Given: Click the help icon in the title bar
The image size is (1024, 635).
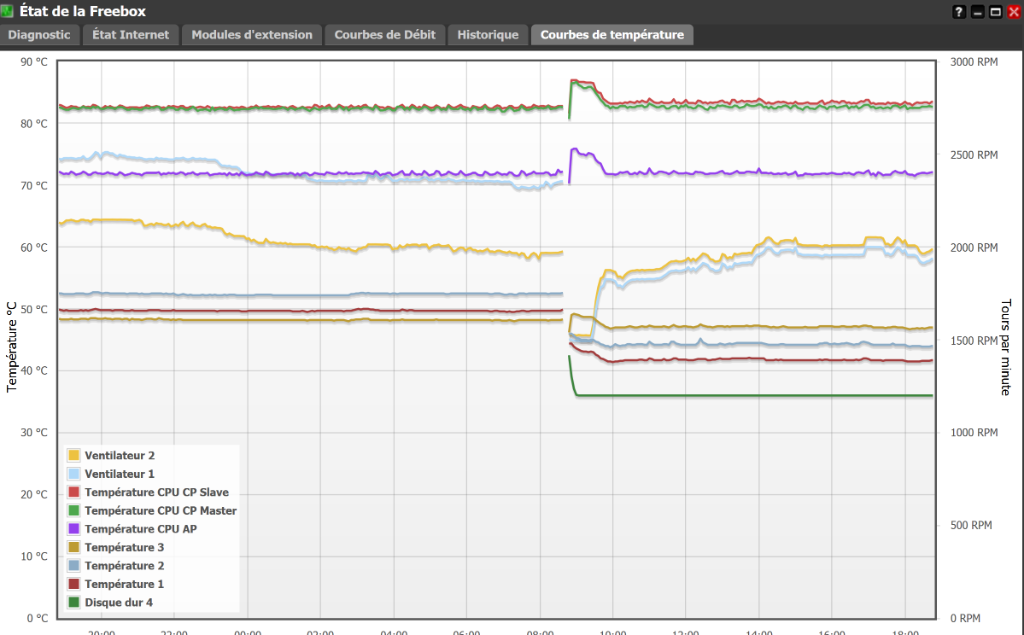Looking at the screenshot, I should (958, 11).
